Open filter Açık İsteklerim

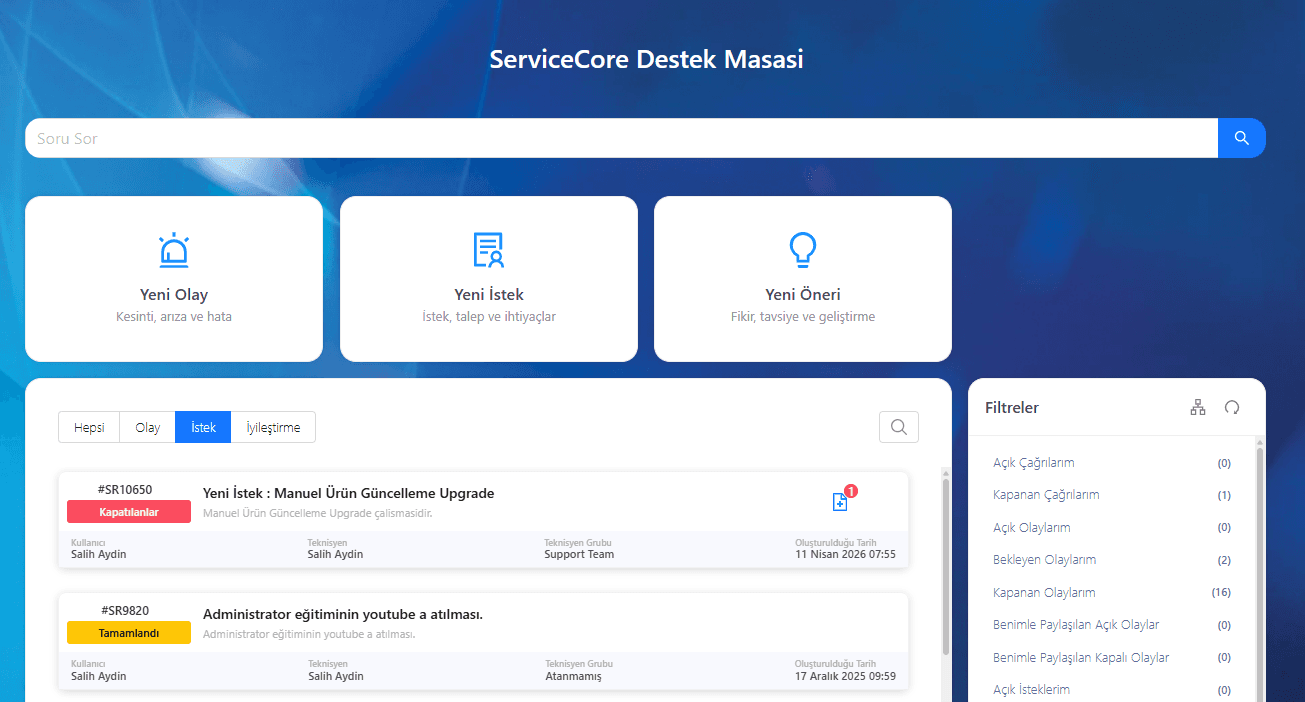pos(1032,690)
